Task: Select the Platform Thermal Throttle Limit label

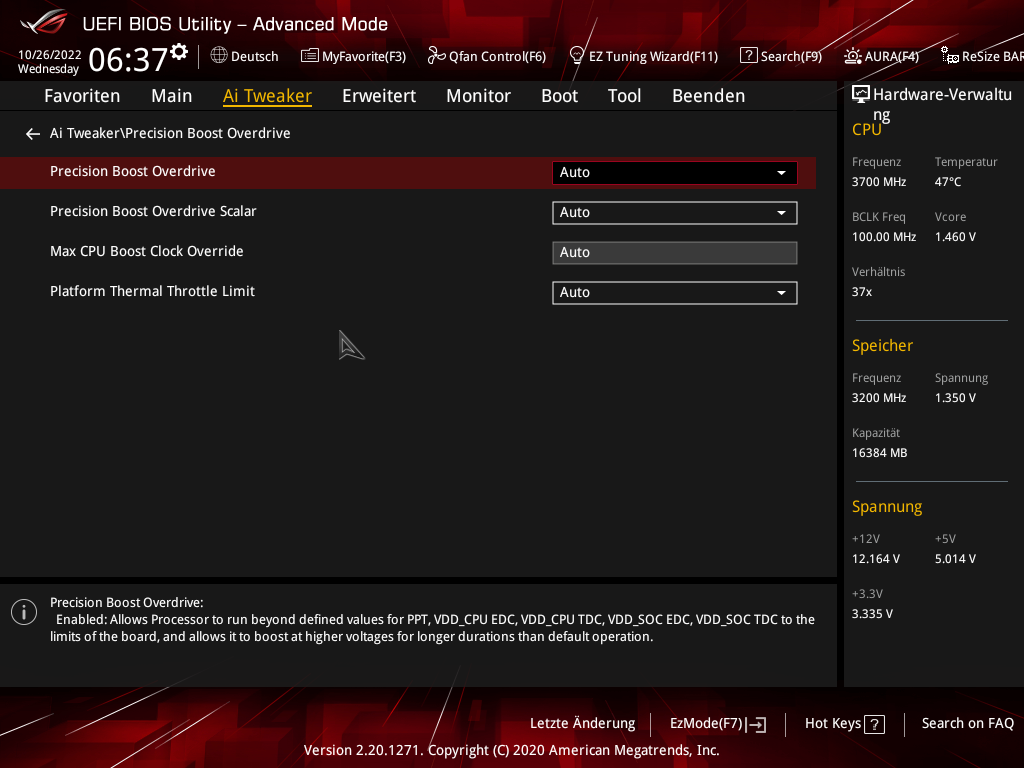Action: click(152, 291)
